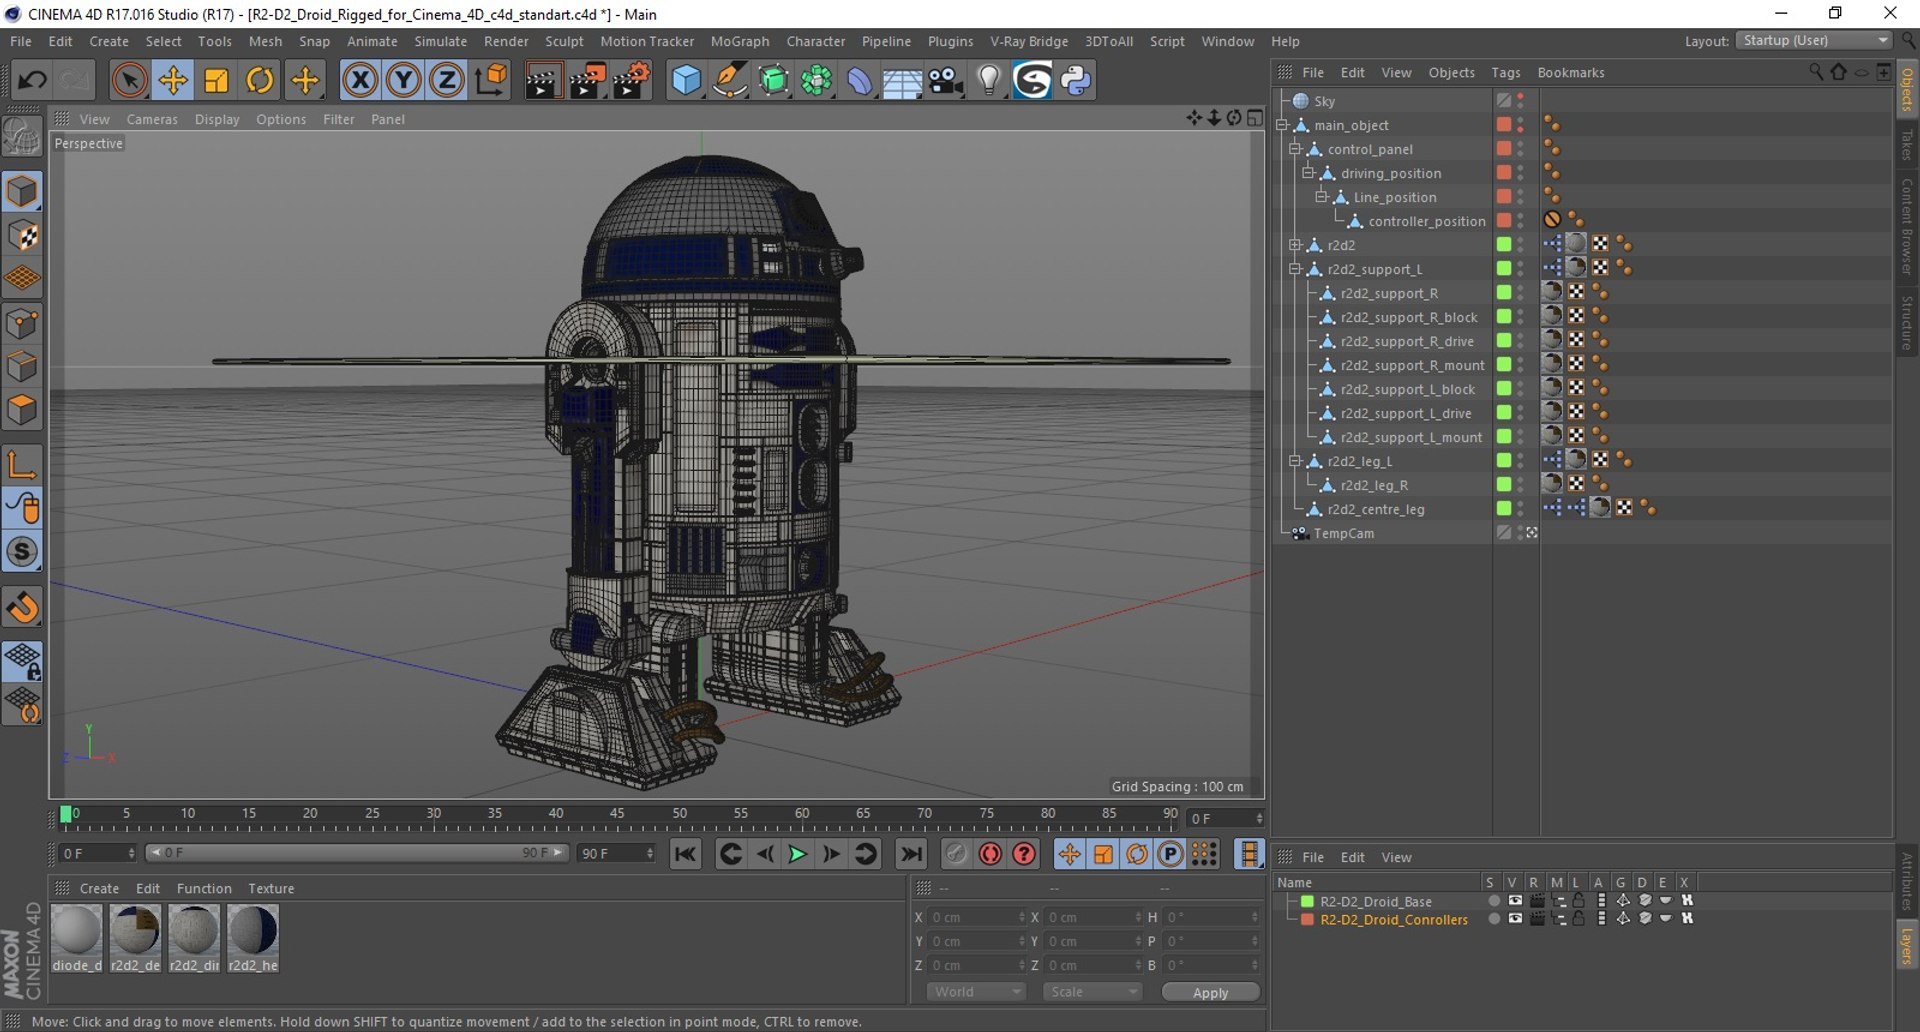Screen dimensions: 1920x1032
Task: Go to start of animation
Action: click(x=685, y=854)
